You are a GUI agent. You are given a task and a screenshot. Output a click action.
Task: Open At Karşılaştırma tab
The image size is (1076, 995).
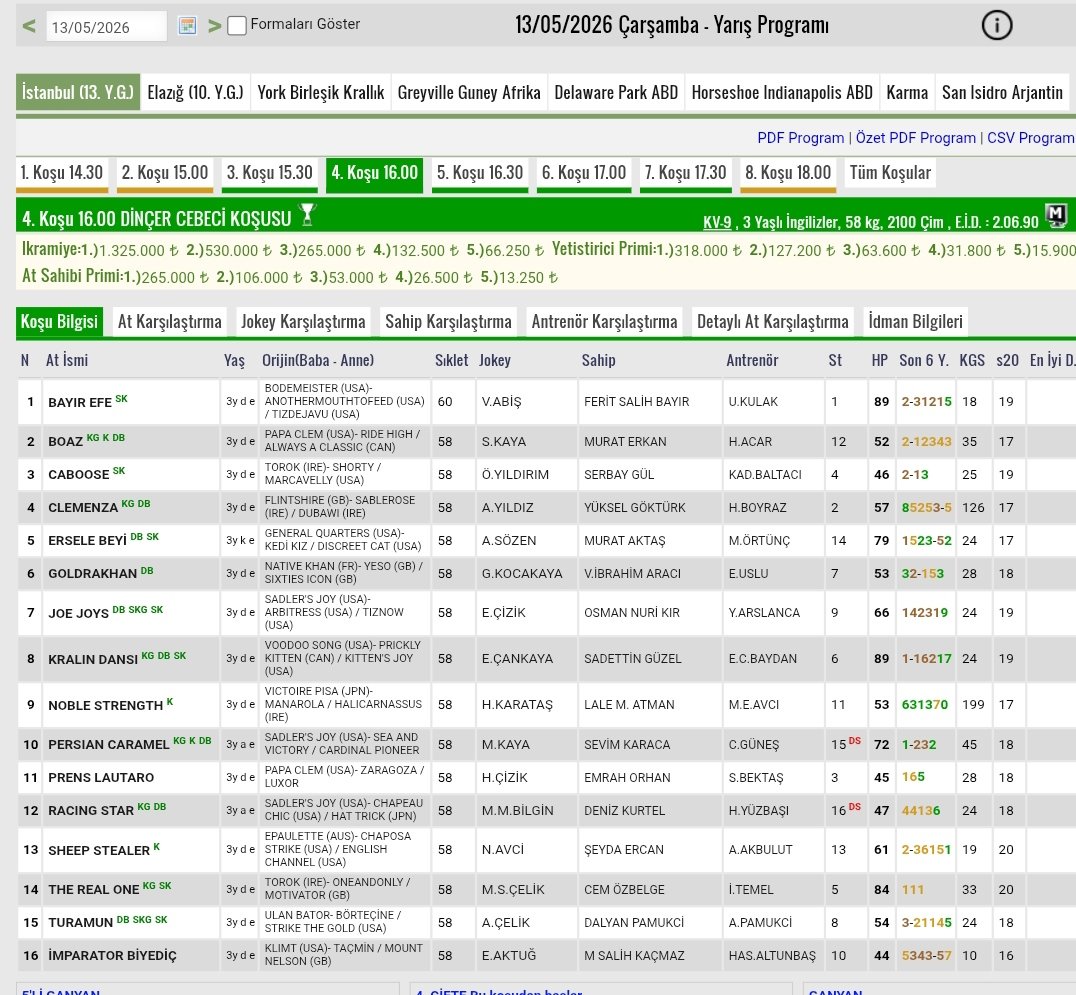click(x=169, y=322)
